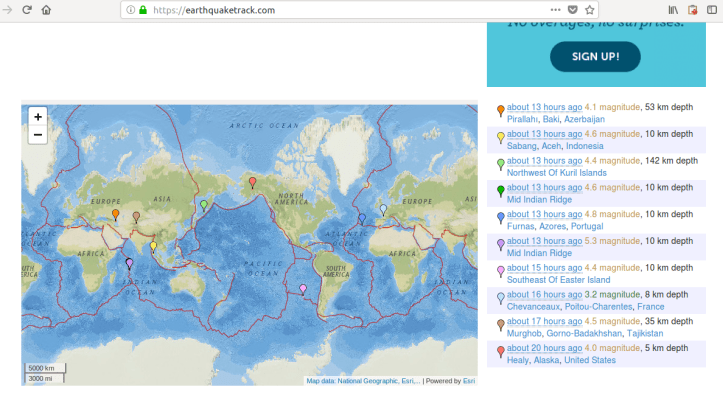The width and height of the screenshot is (723, 393).
Task: Open the 'Powered by Esri' link on map
Action: coord(469,381)
